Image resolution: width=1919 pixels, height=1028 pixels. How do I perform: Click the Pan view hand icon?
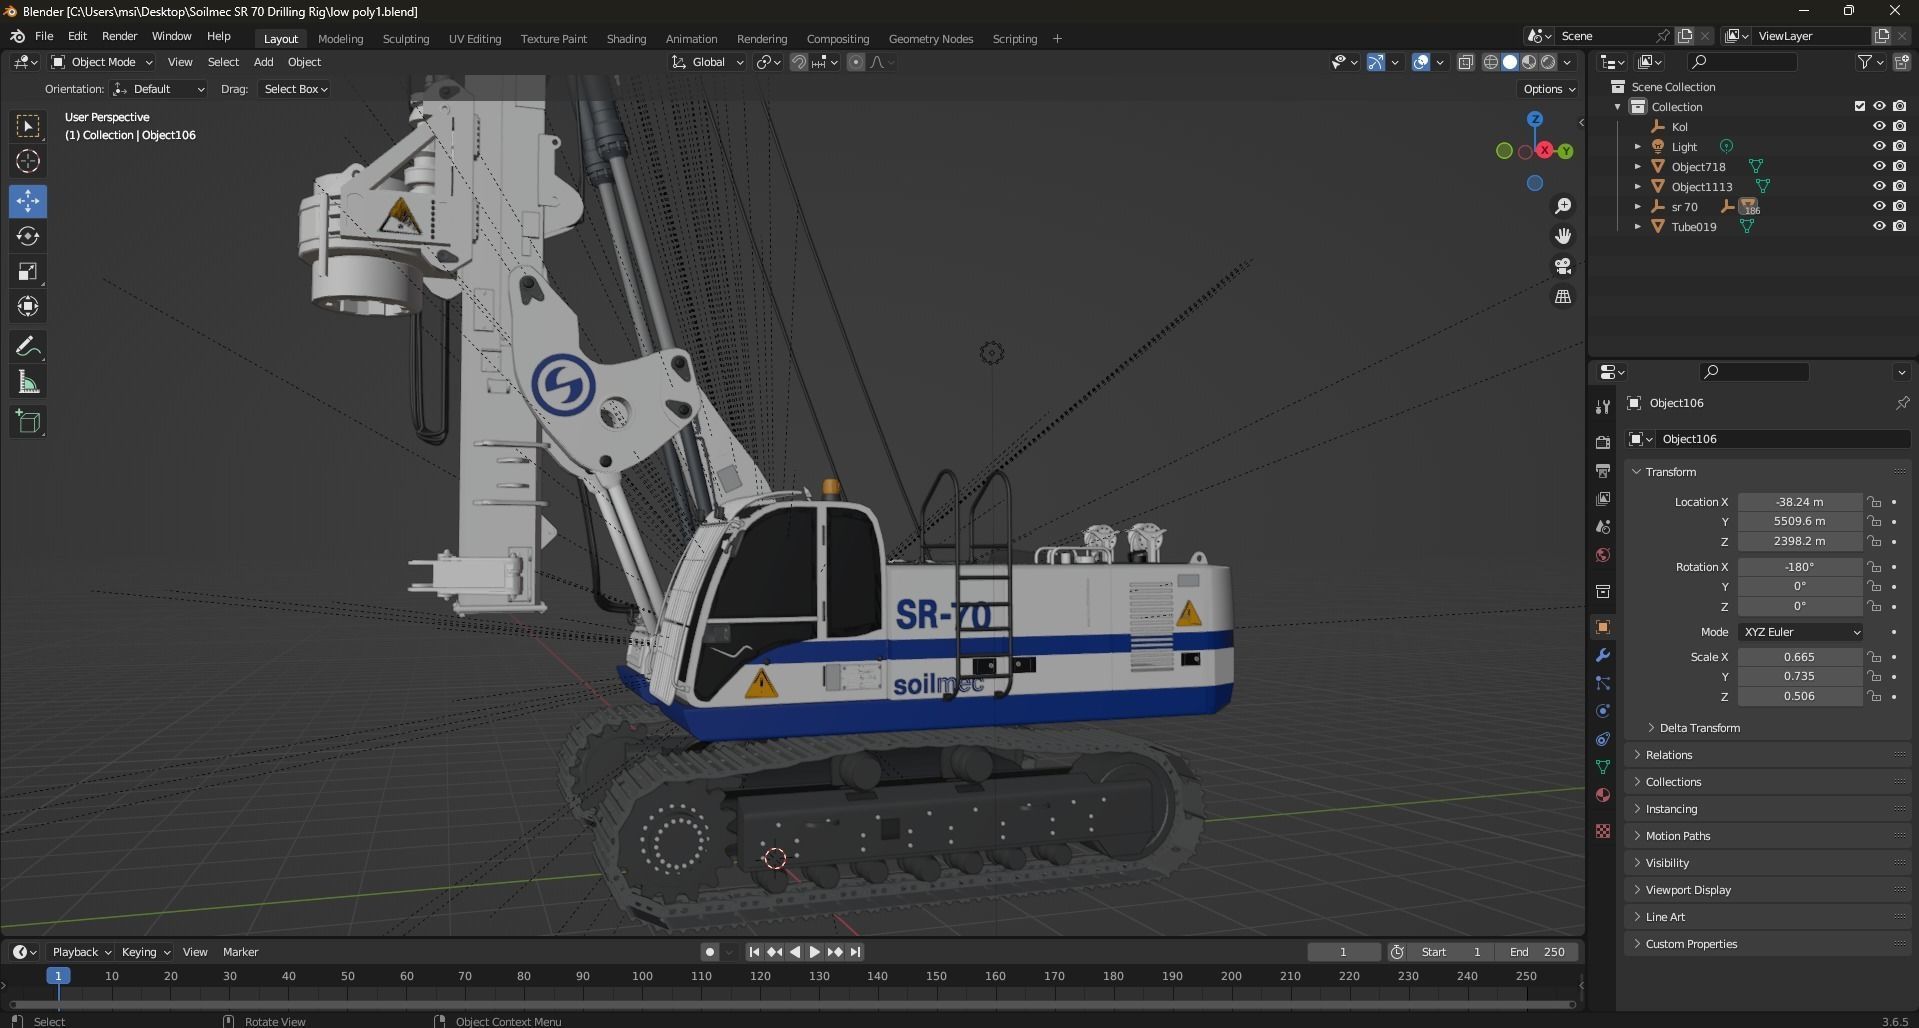click(1563, 236)
